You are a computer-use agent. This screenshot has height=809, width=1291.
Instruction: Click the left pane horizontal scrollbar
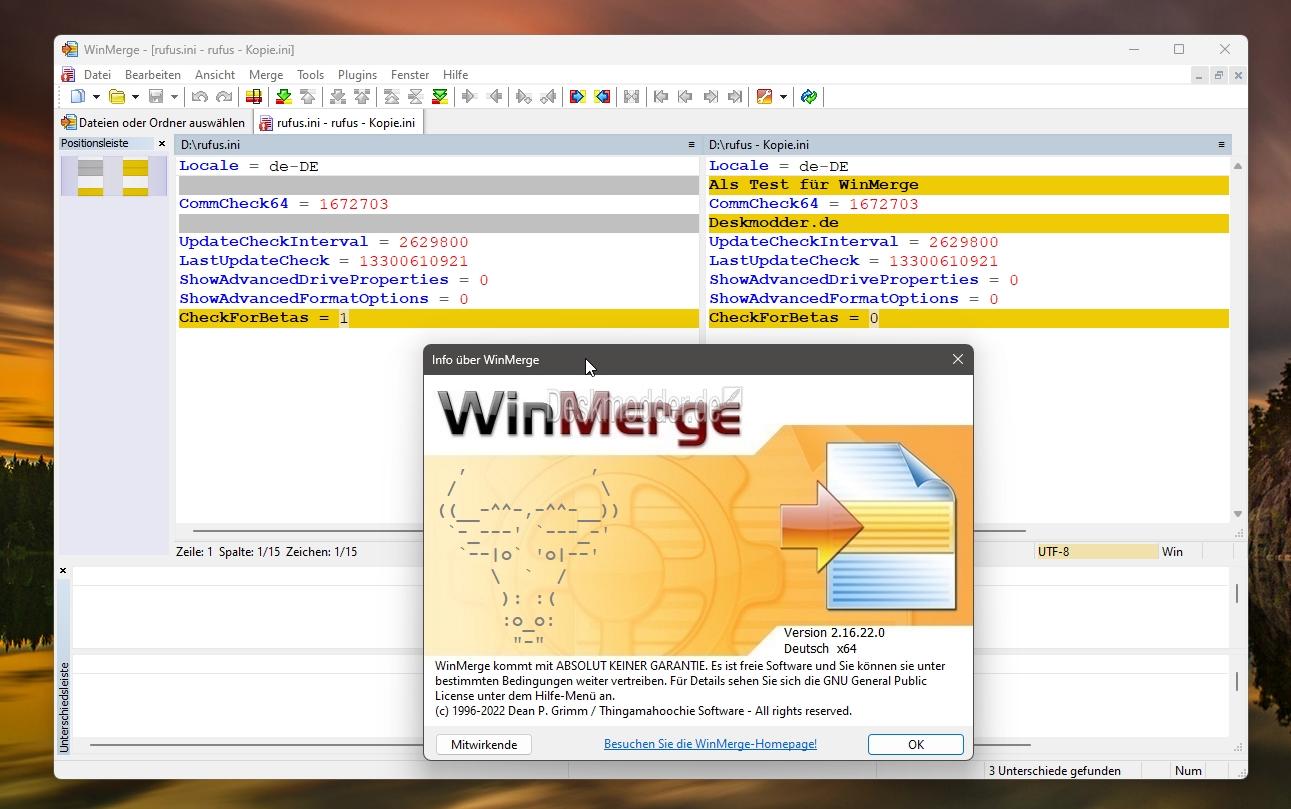[308, 531]
